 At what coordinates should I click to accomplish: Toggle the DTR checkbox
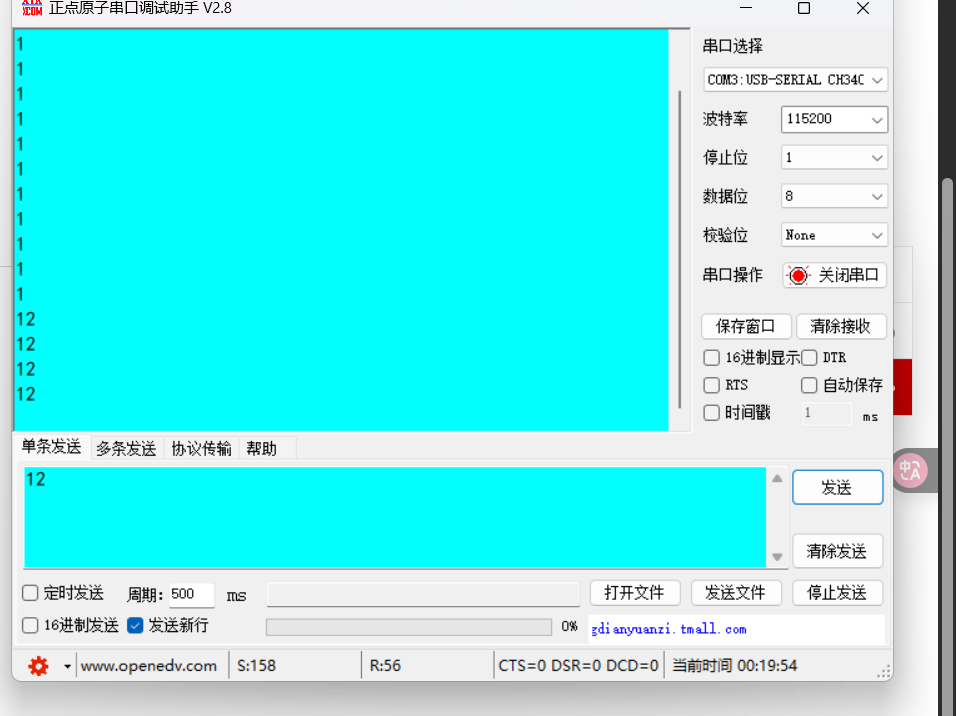[809, 357]
